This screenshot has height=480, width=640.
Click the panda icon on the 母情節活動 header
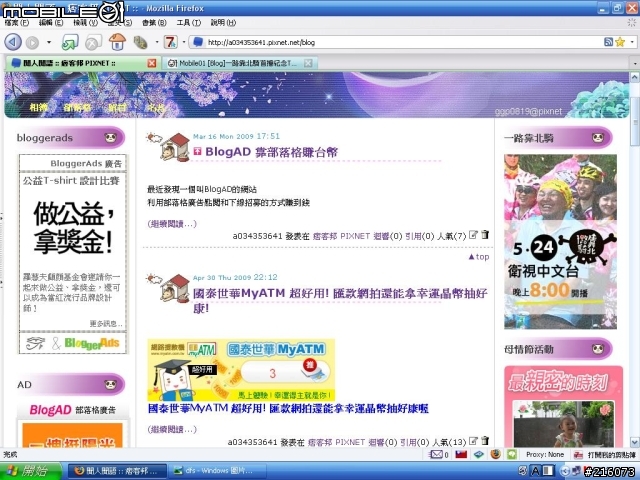(598, 349)
